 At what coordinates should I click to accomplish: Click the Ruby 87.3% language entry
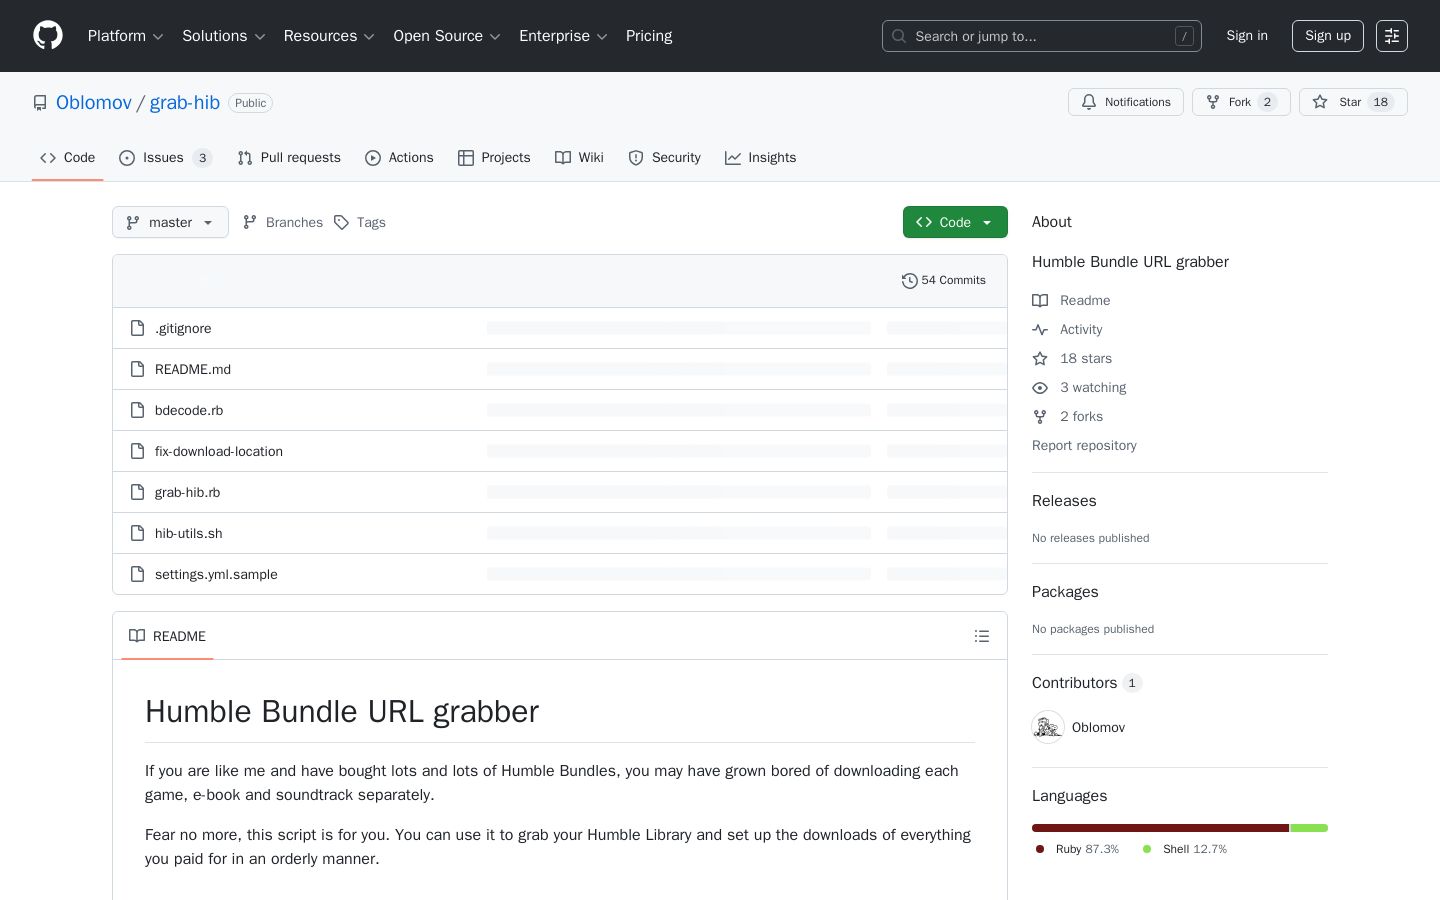pos(1077,849)
